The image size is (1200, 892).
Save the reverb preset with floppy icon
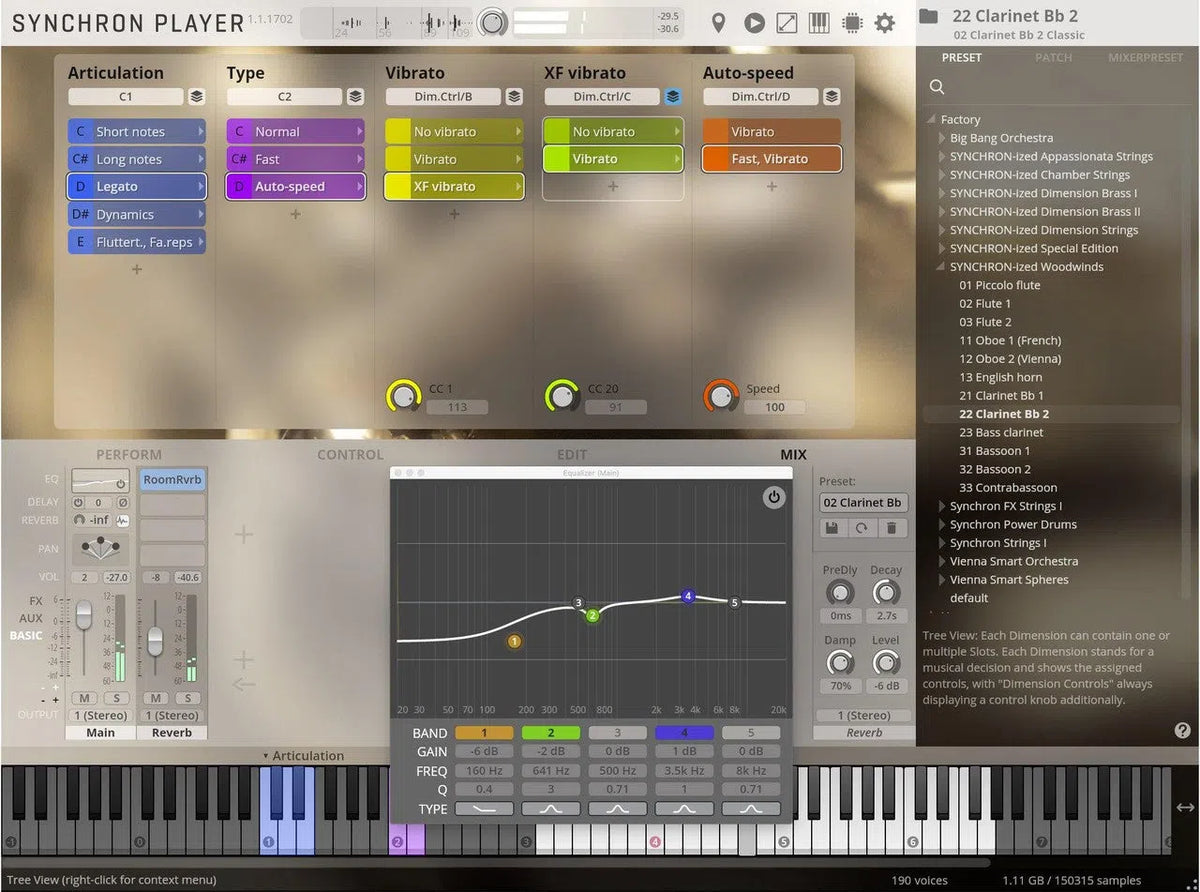[x=831, y=528]
